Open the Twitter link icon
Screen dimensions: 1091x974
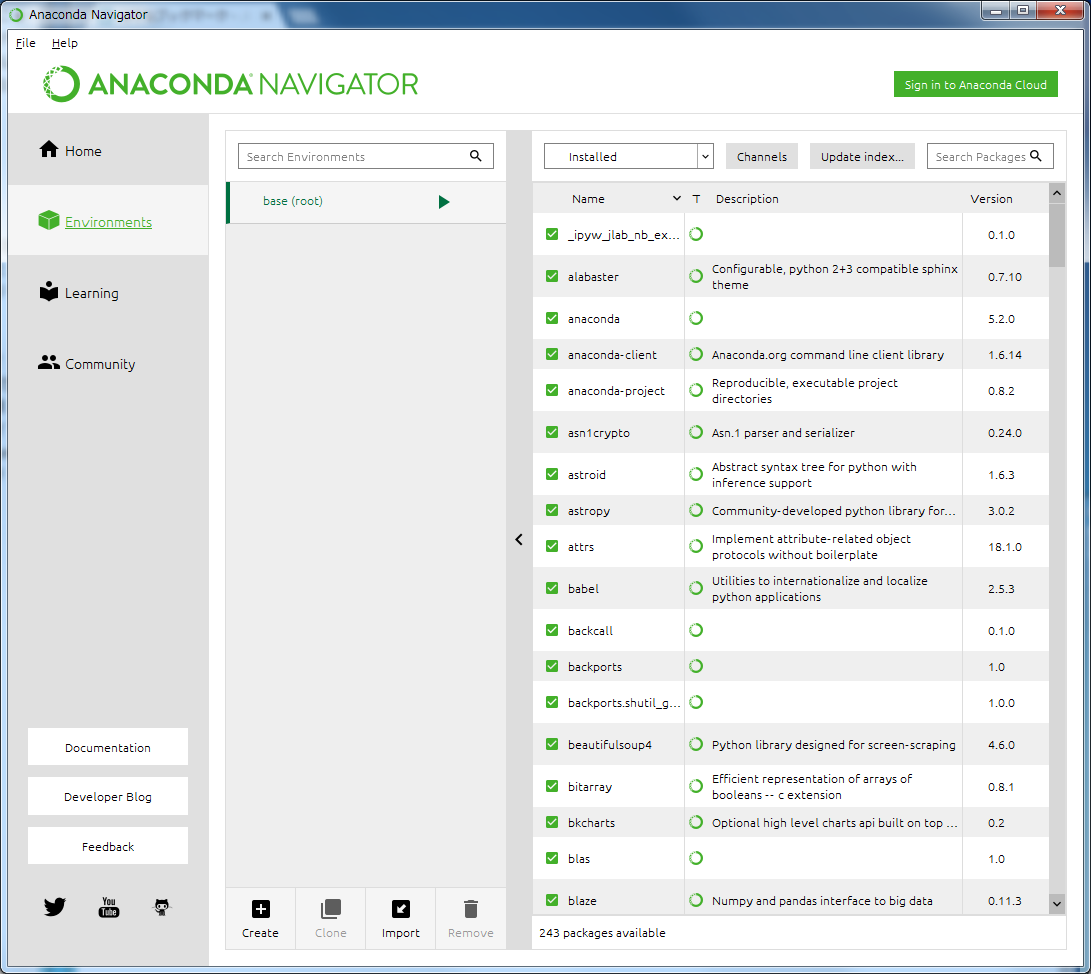click(54, 907)
